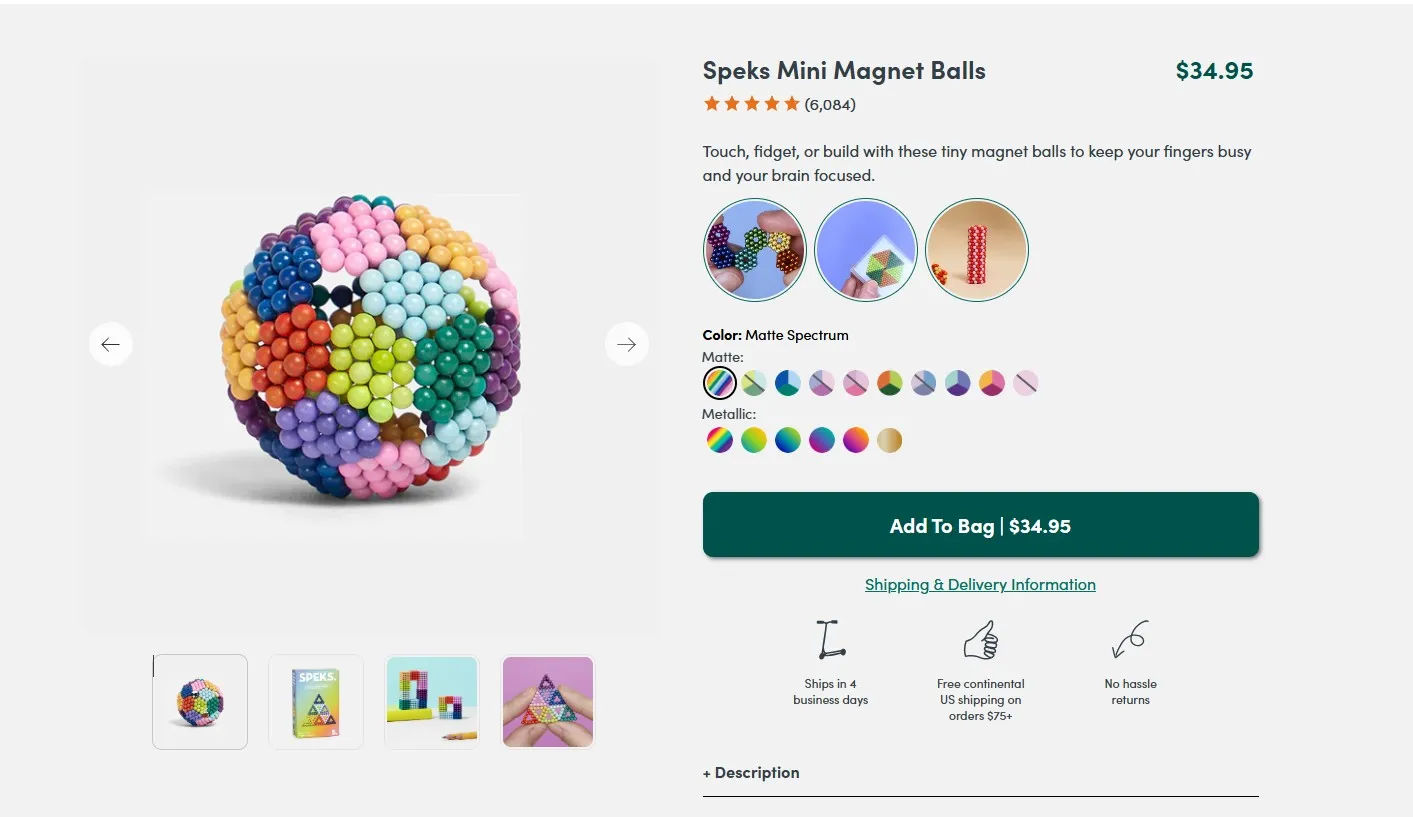
Task: Click the fifth star in the product rating
Action: pos(791,103)
